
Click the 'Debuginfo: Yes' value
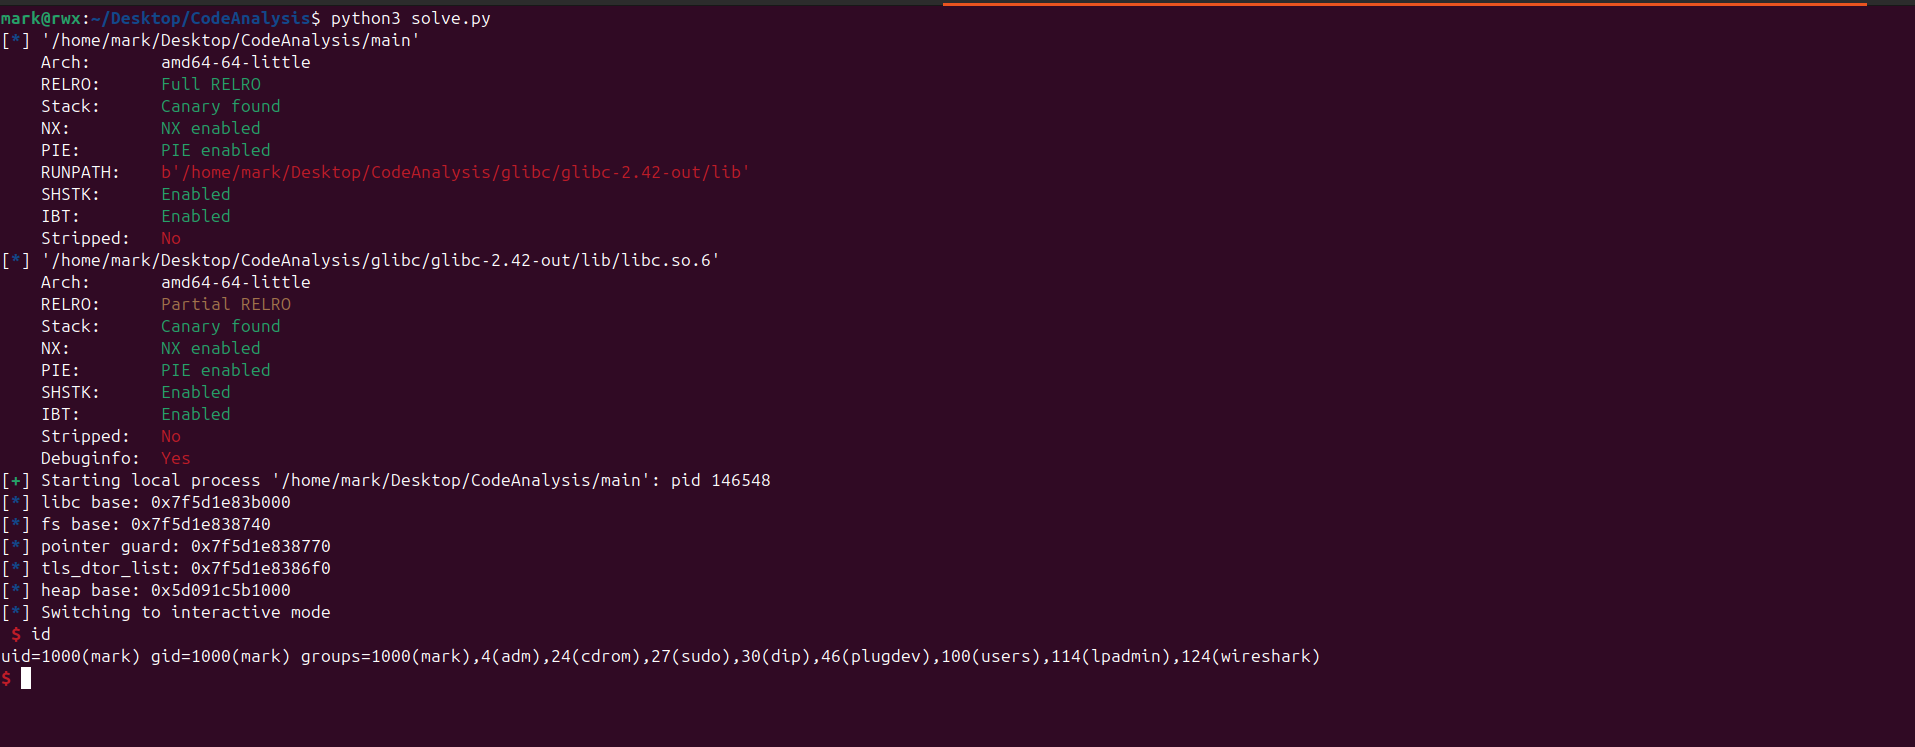tap(175, 458)
